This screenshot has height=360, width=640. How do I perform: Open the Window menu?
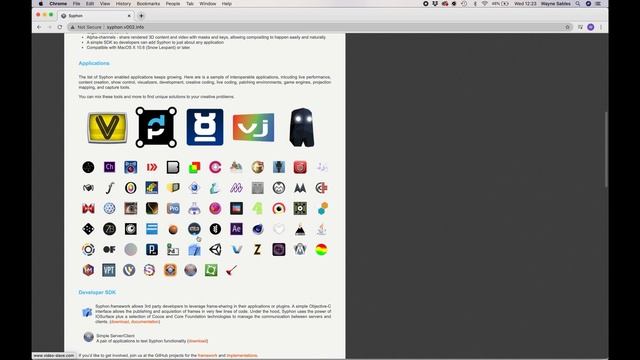pos(208,4)
